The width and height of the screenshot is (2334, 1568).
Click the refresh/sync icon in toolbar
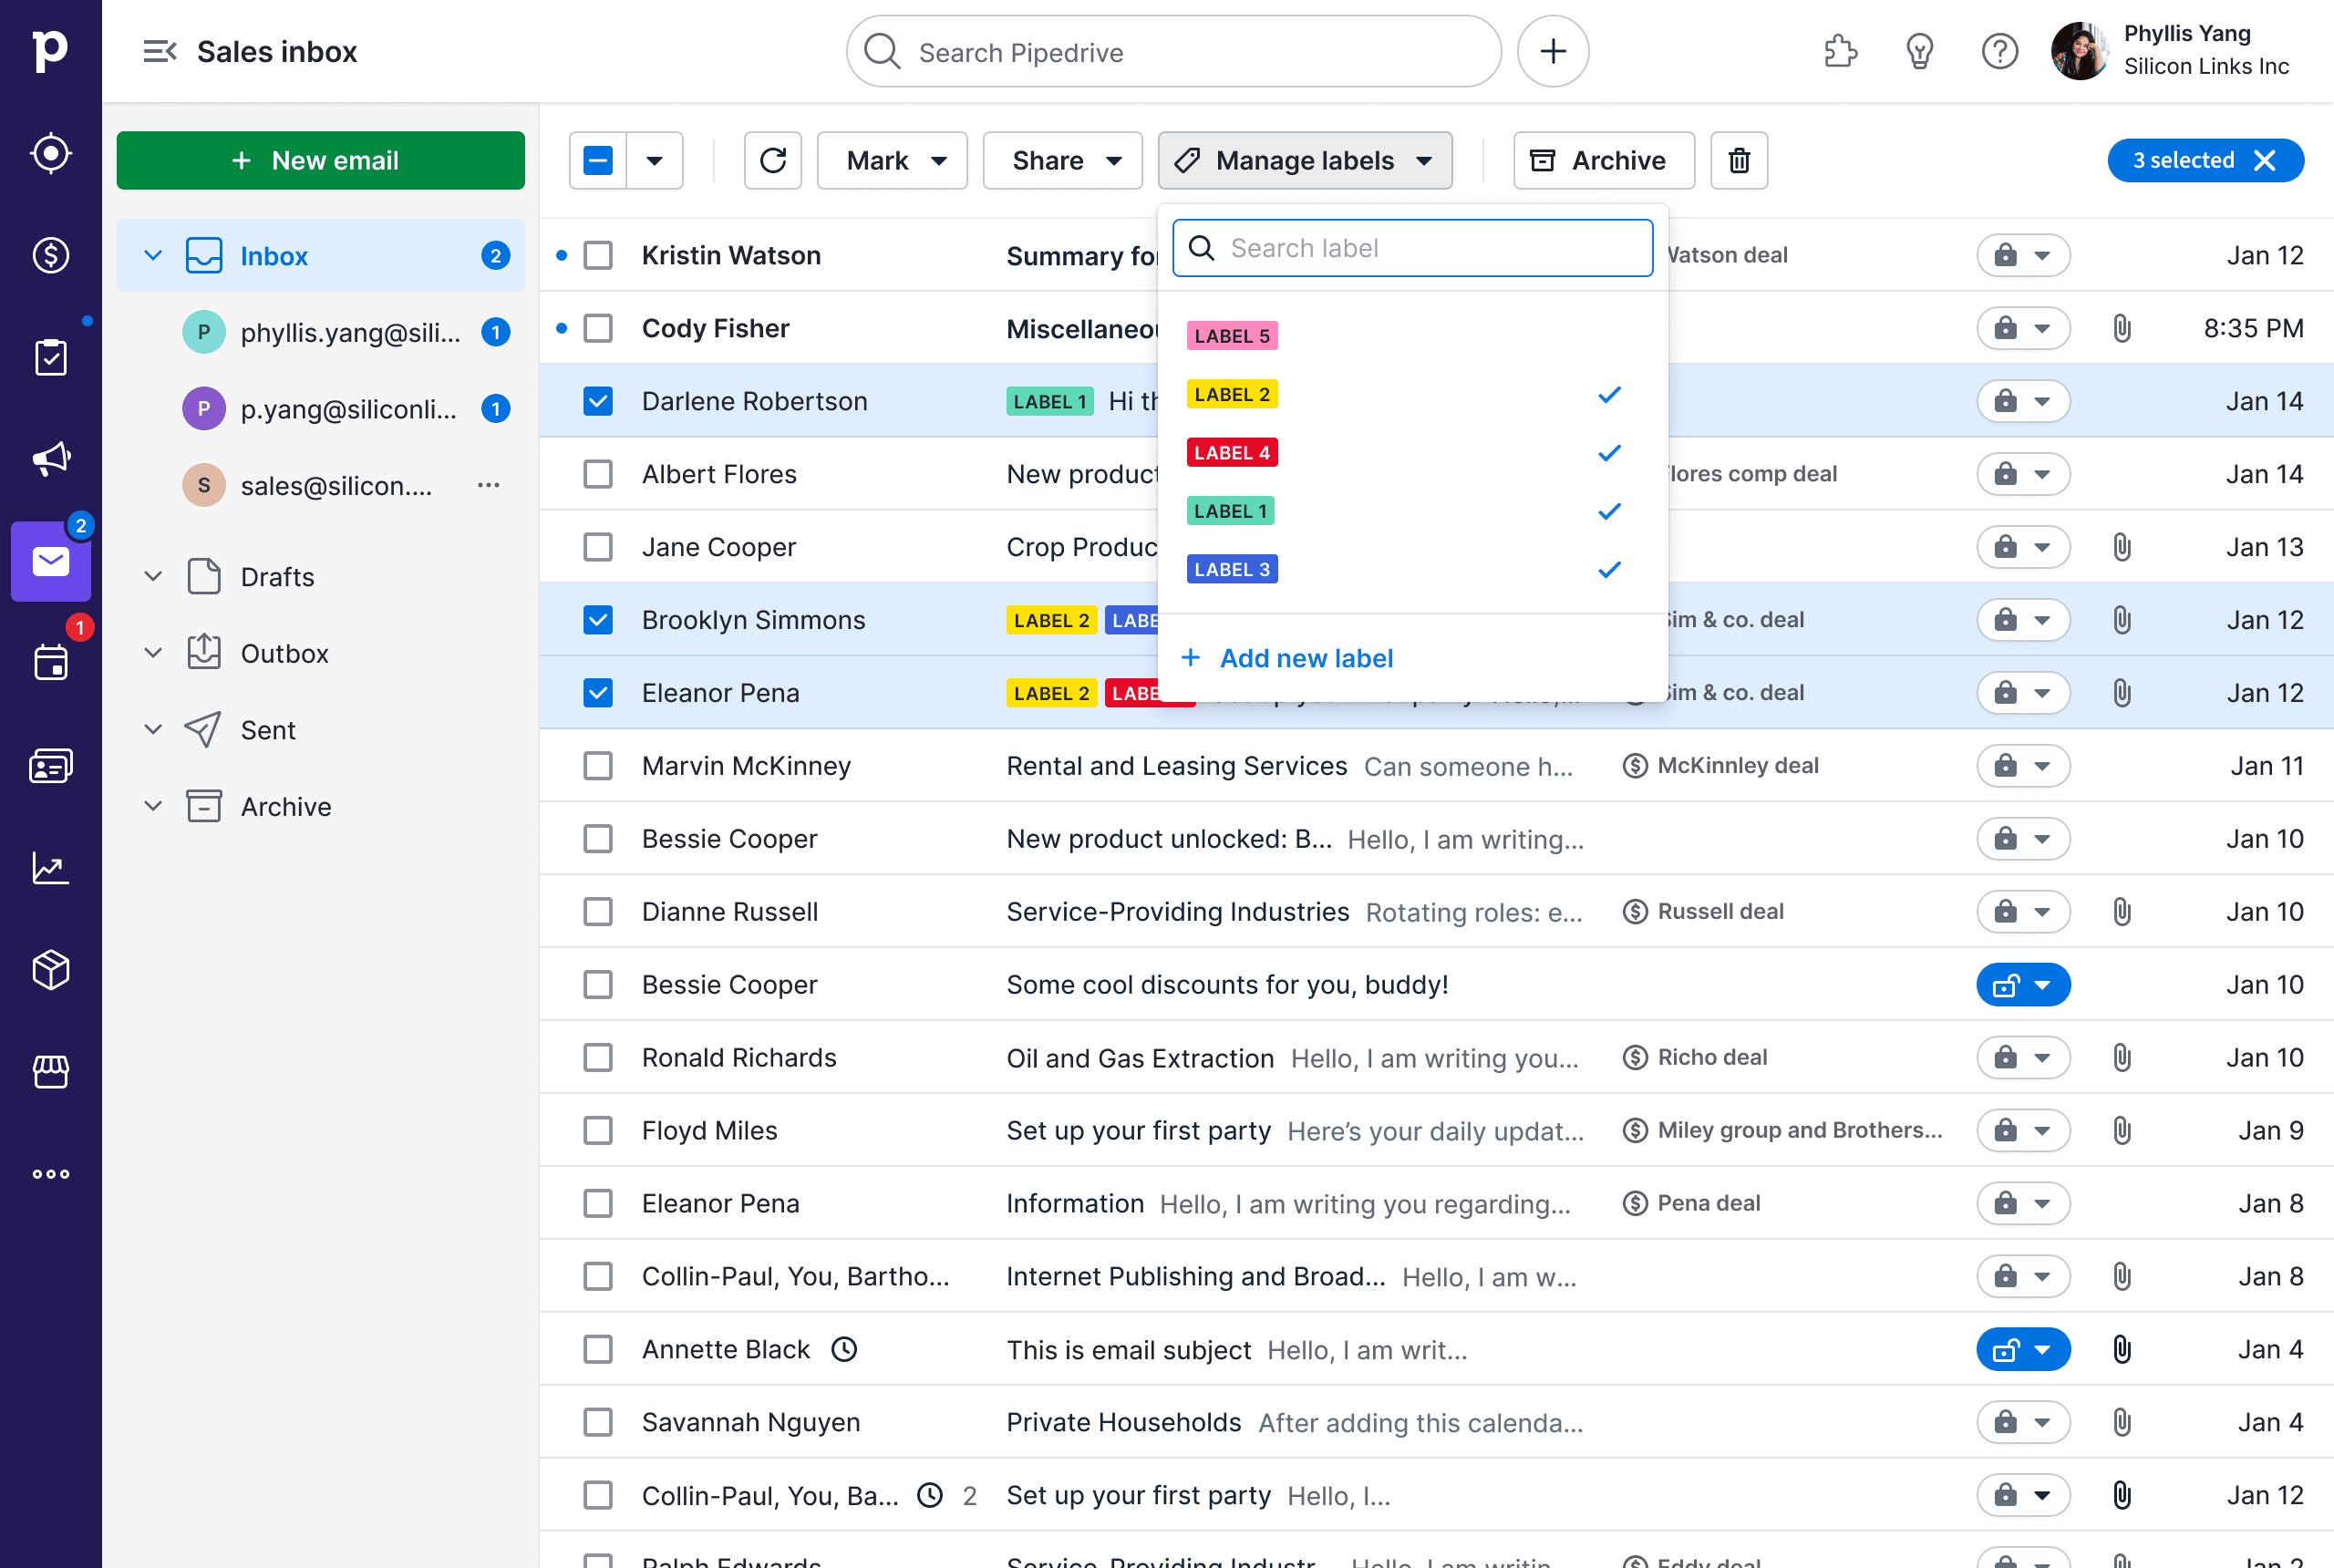(771, 161)
